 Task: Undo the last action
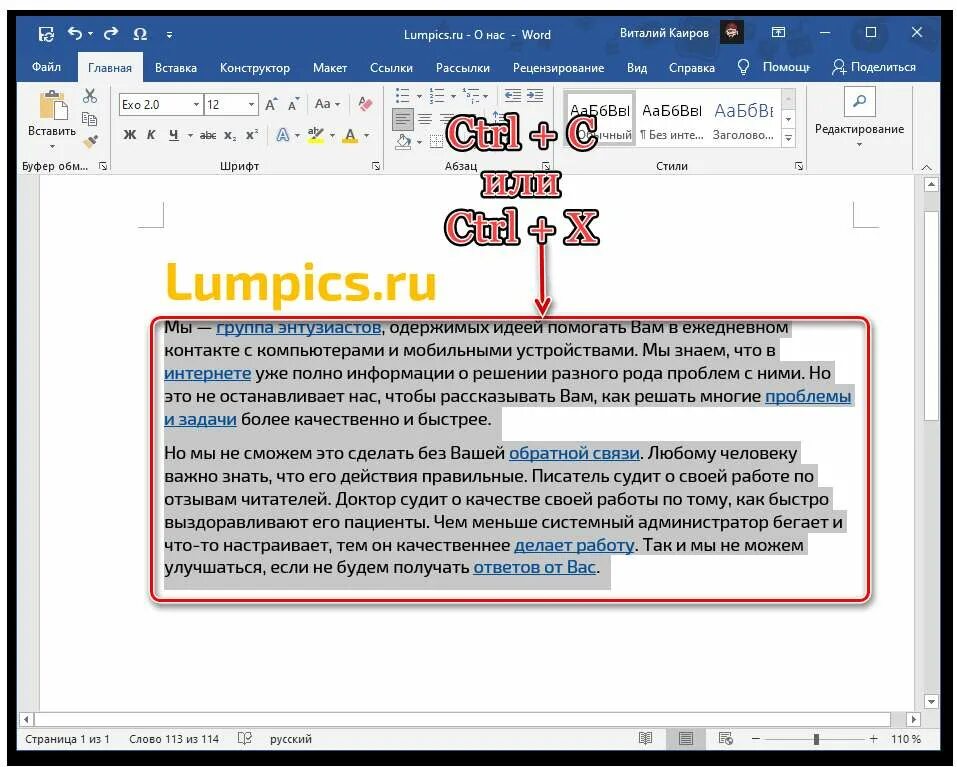[75, 34]
